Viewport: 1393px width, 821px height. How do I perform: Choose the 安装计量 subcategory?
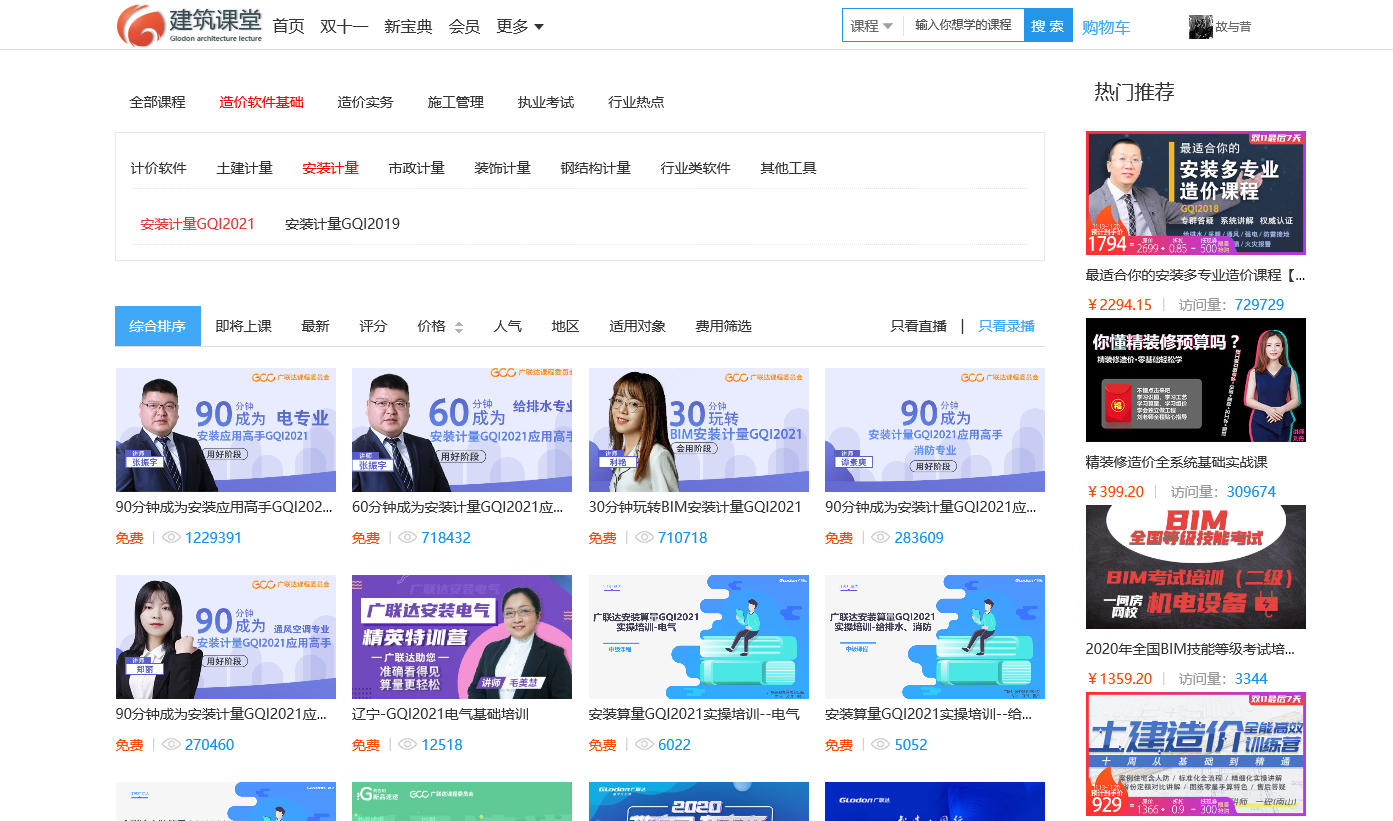(330, 168)
